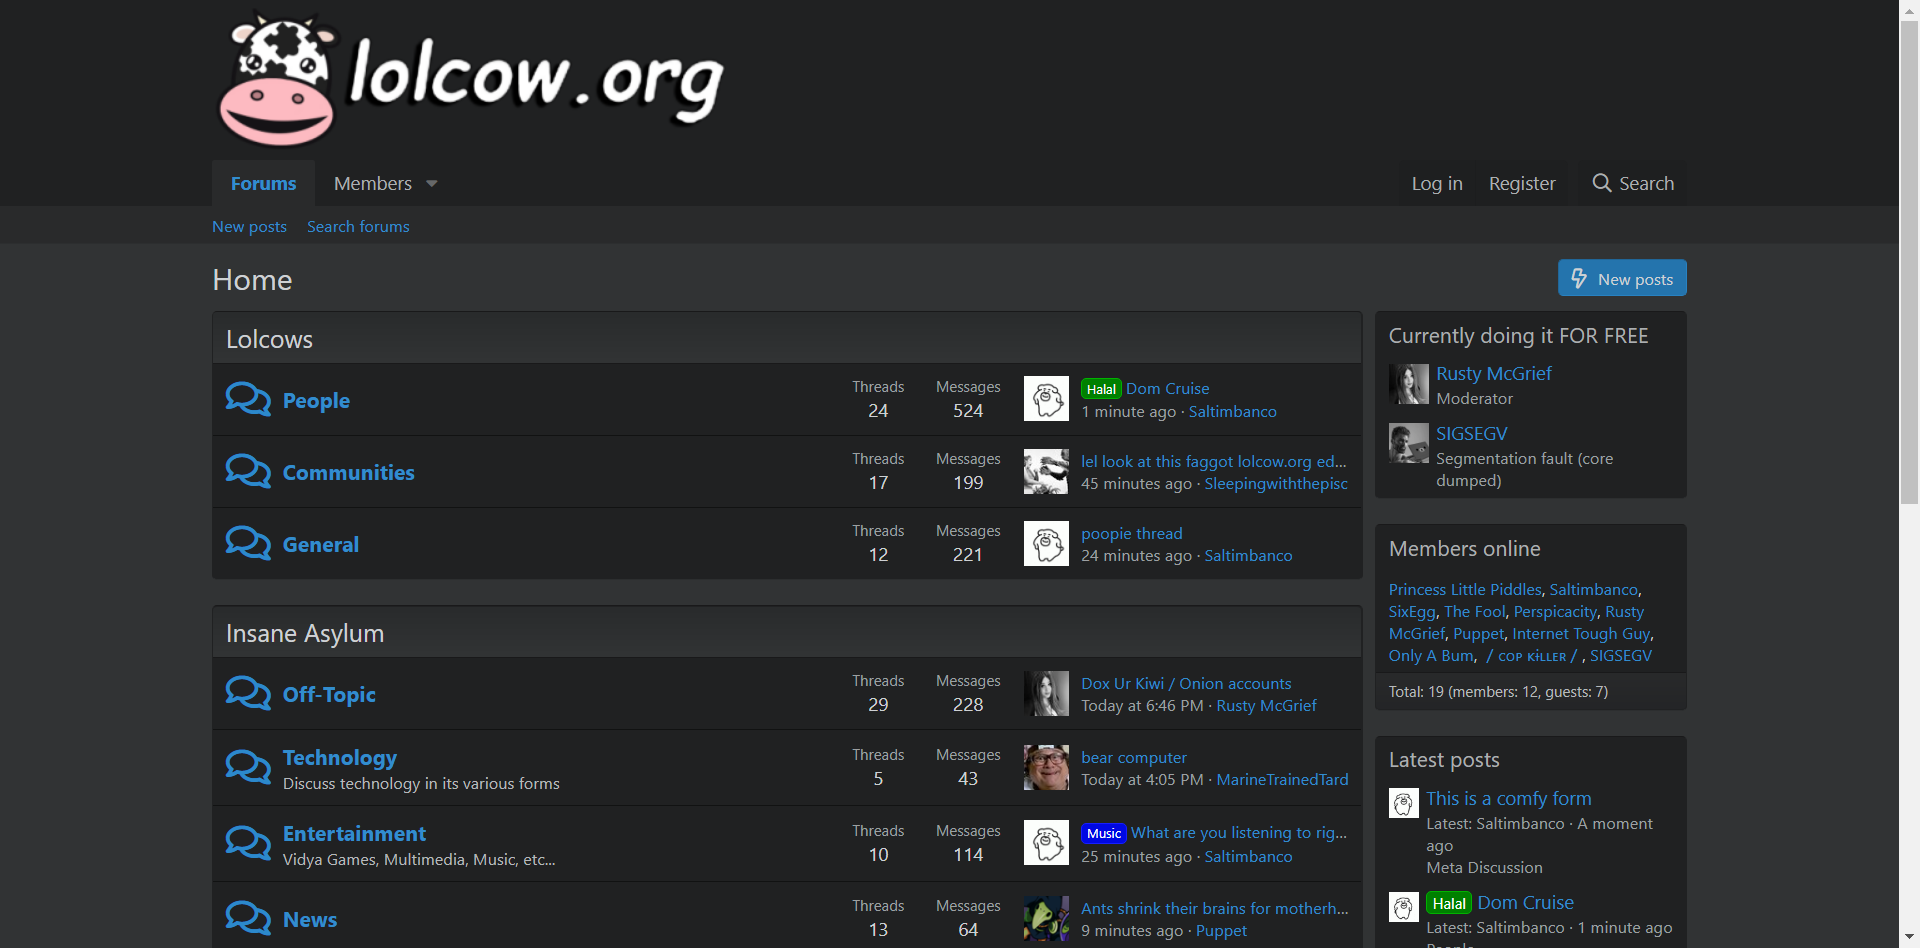Screen dimensions: 1920x948
Task: Open Rusty McGrief name under Currently doing it
Action: [1494, 373]
